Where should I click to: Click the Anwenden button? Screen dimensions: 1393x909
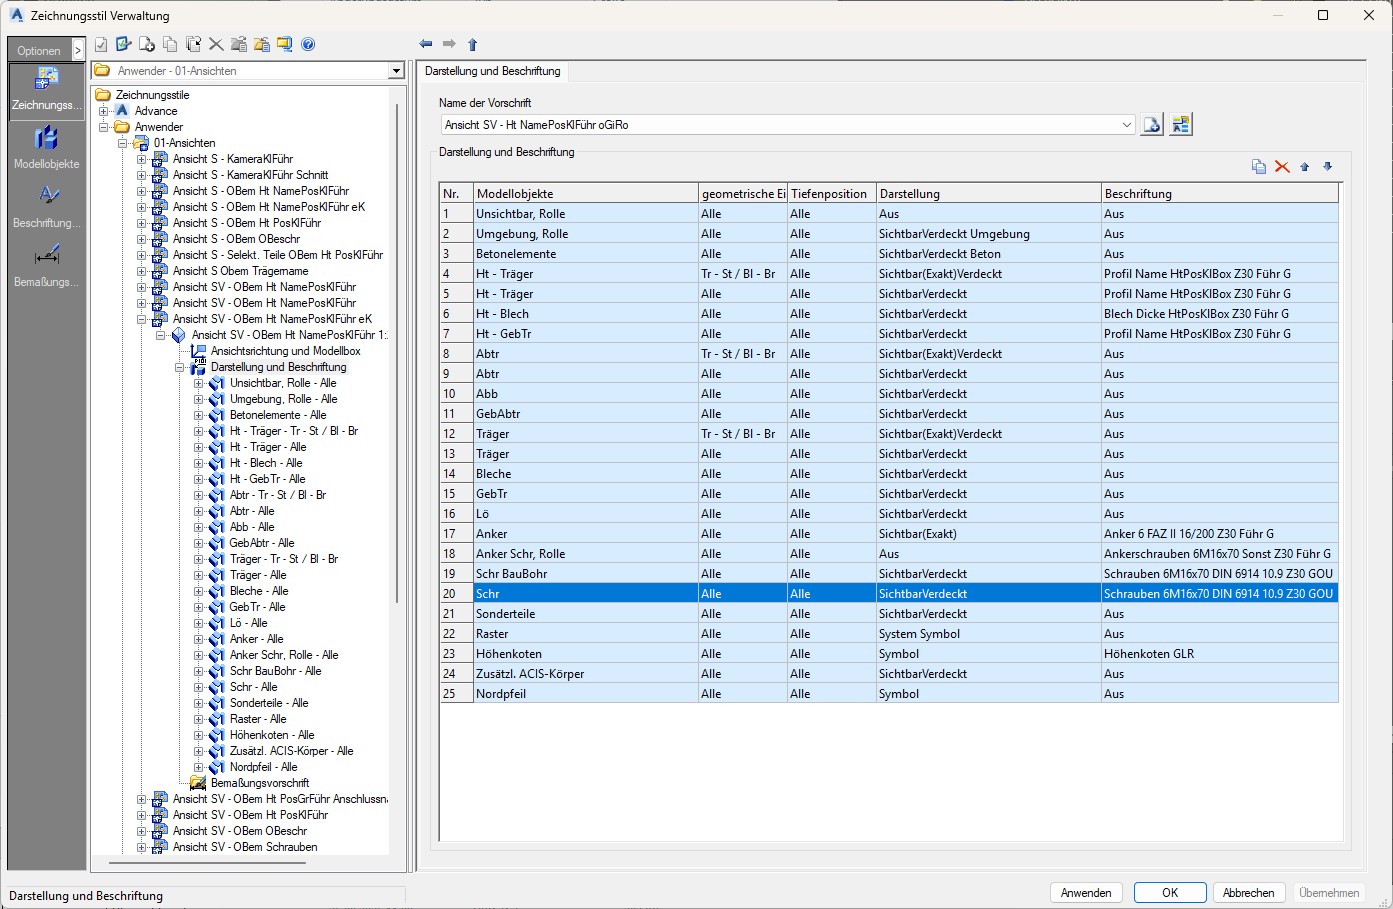point(1086,893)
